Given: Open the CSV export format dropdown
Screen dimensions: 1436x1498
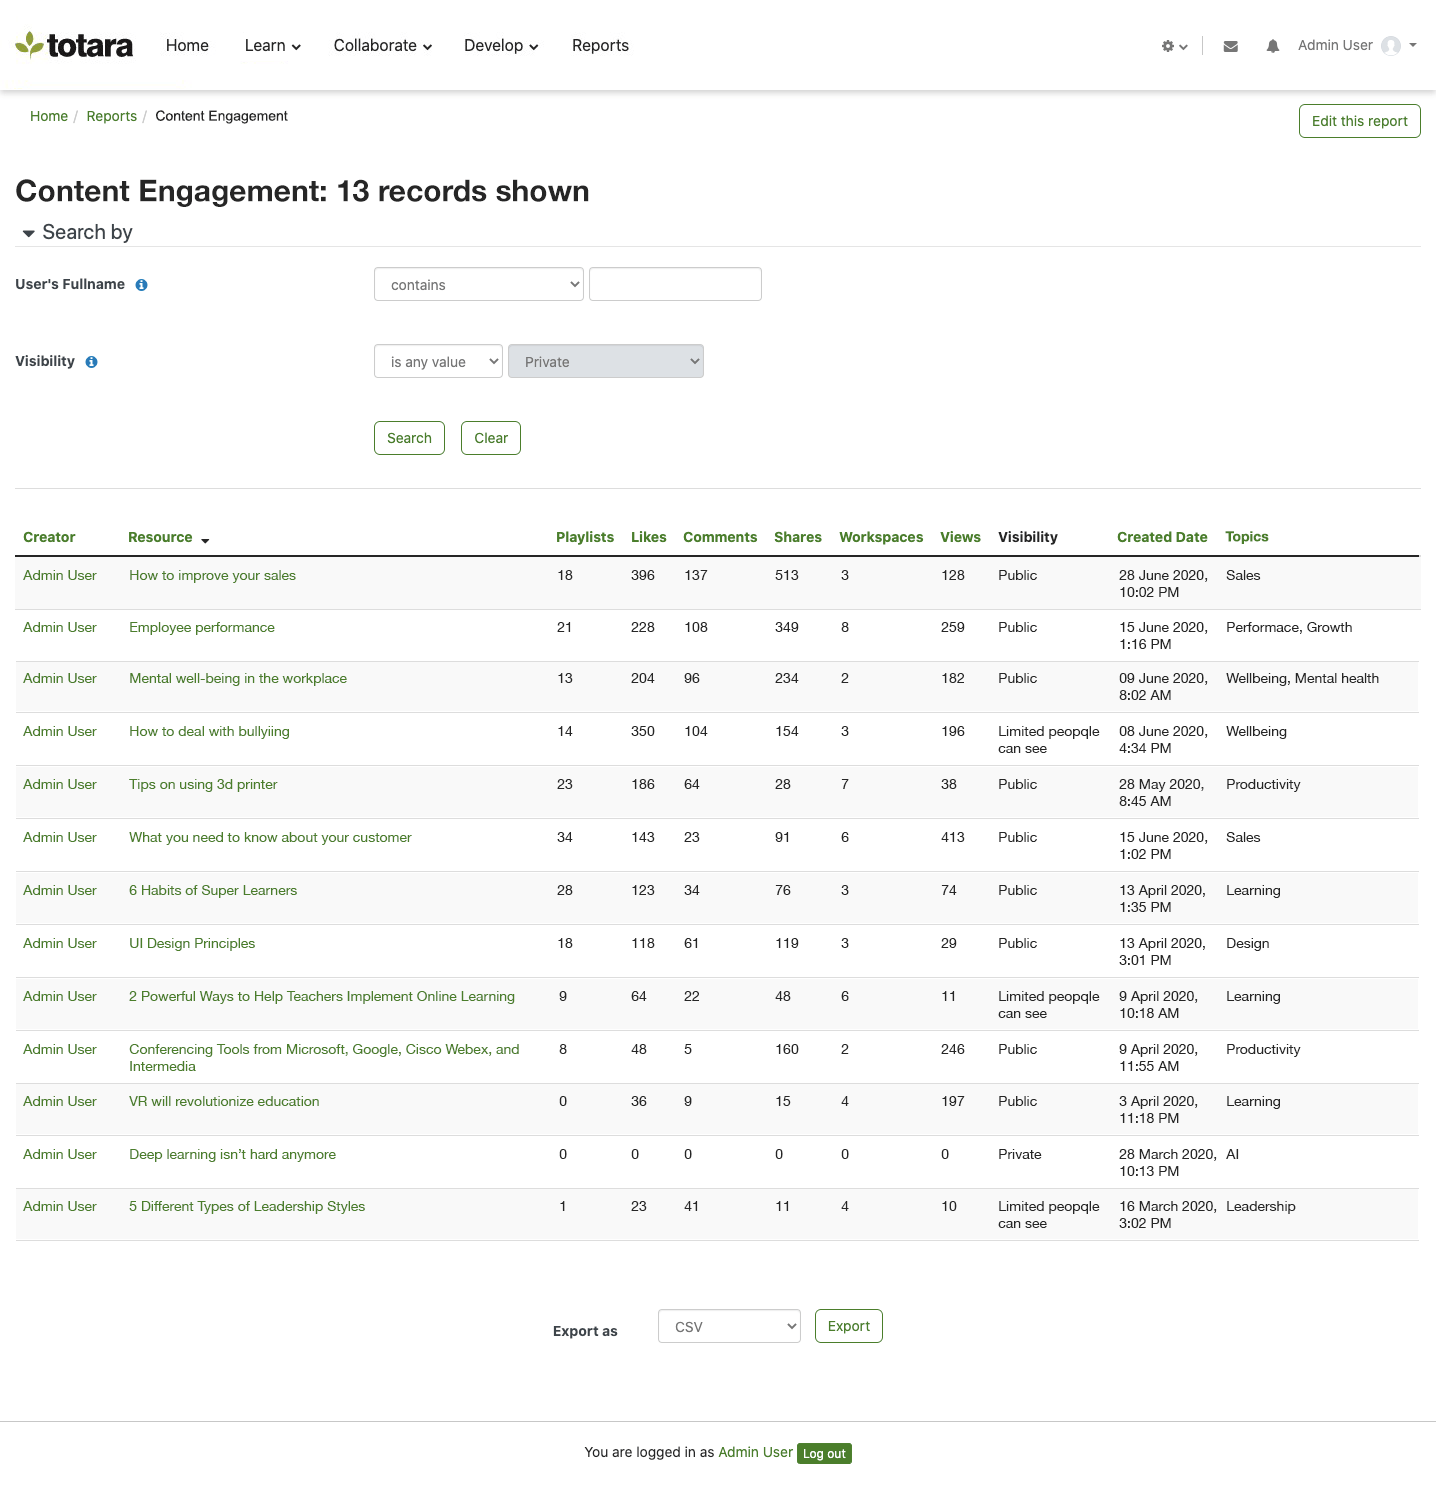Looking at the screenshot, I should tap(729, 1327).
